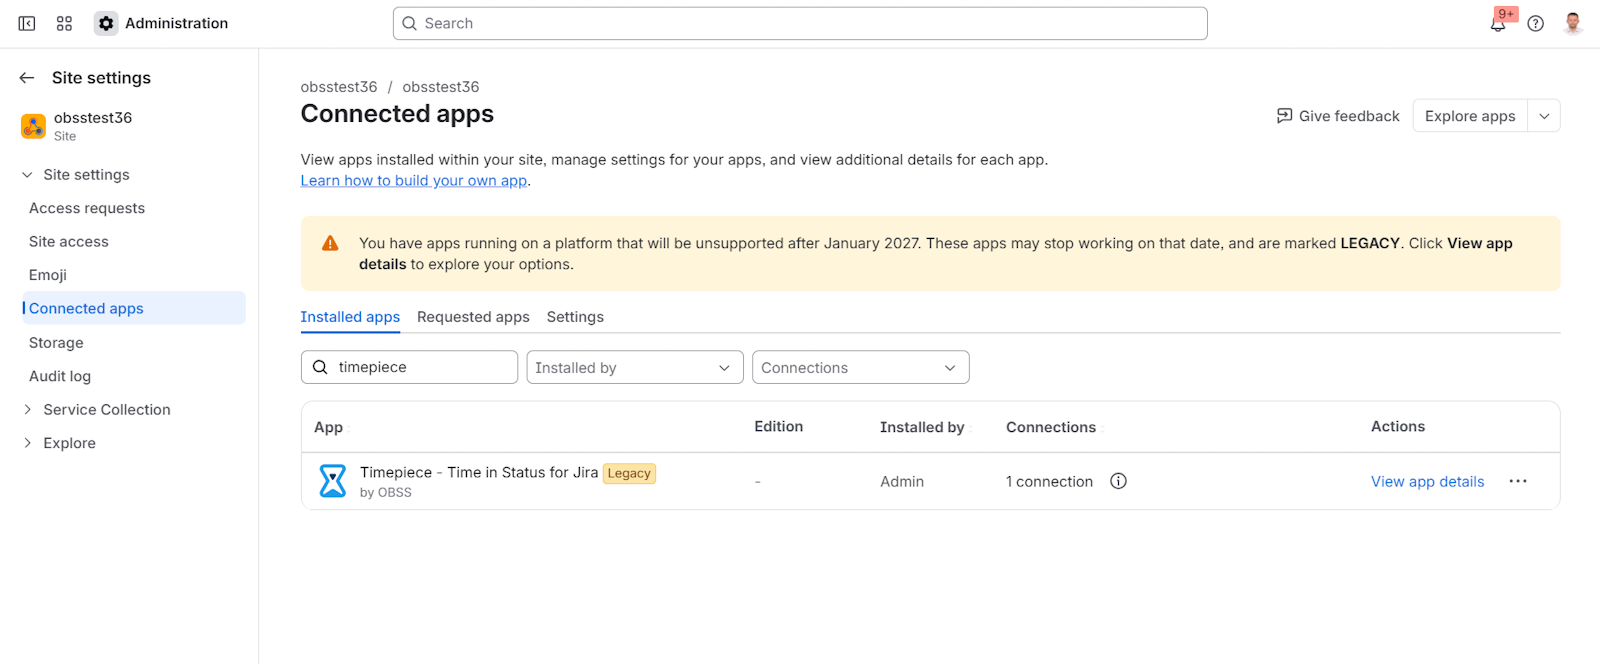Open the three-dot actions menu for Timepiece
Image resolution: width=1600 pixels, height=664 pixels.
coord(1518,481)
